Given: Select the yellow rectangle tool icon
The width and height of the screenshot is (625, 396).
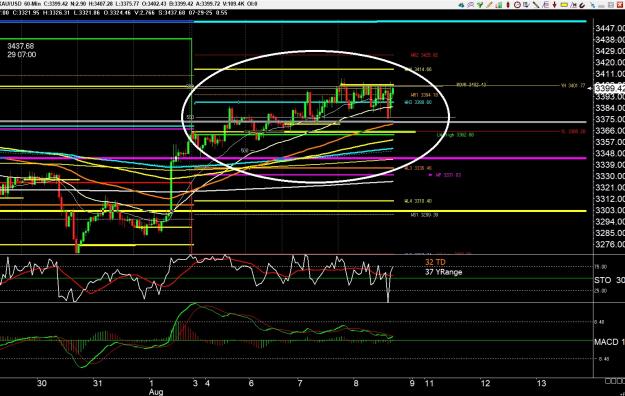Looking at the screenshot, I should click(564, 5).
